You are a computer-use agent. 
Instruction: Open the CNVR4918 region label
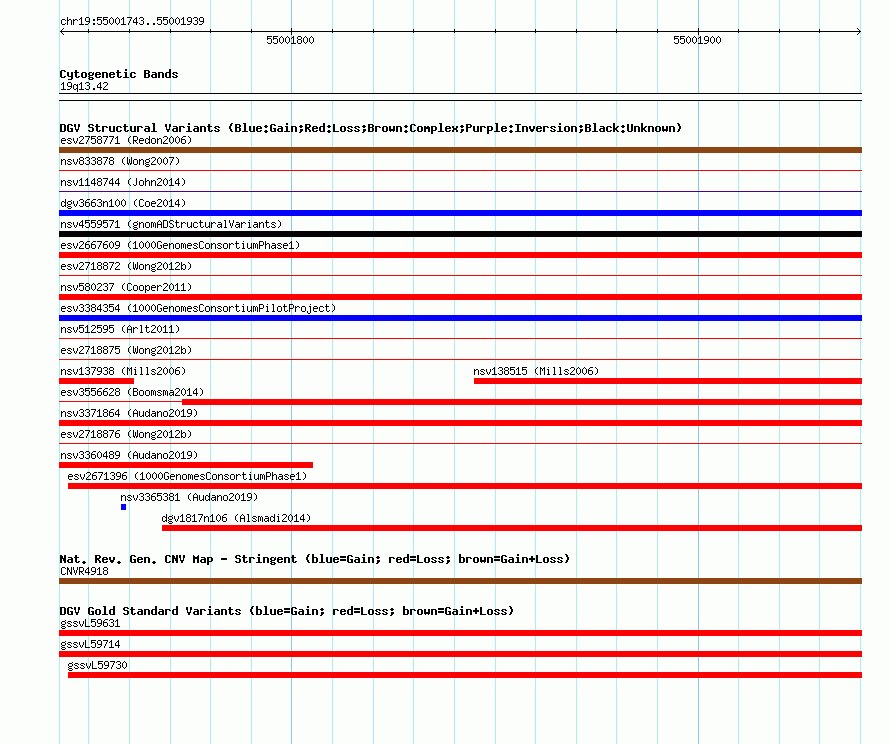tap(84, 571)
